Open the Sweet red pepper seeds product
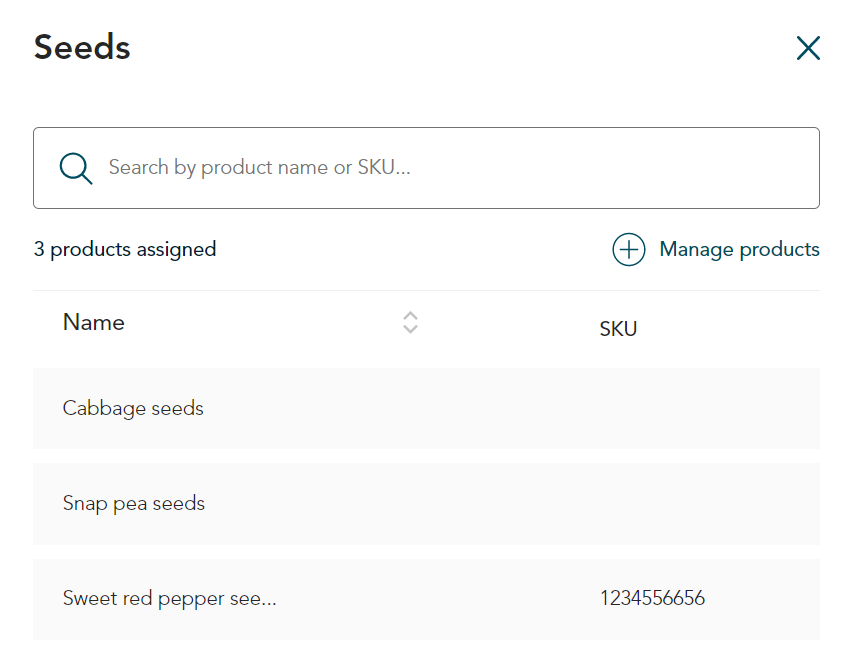 168,599
